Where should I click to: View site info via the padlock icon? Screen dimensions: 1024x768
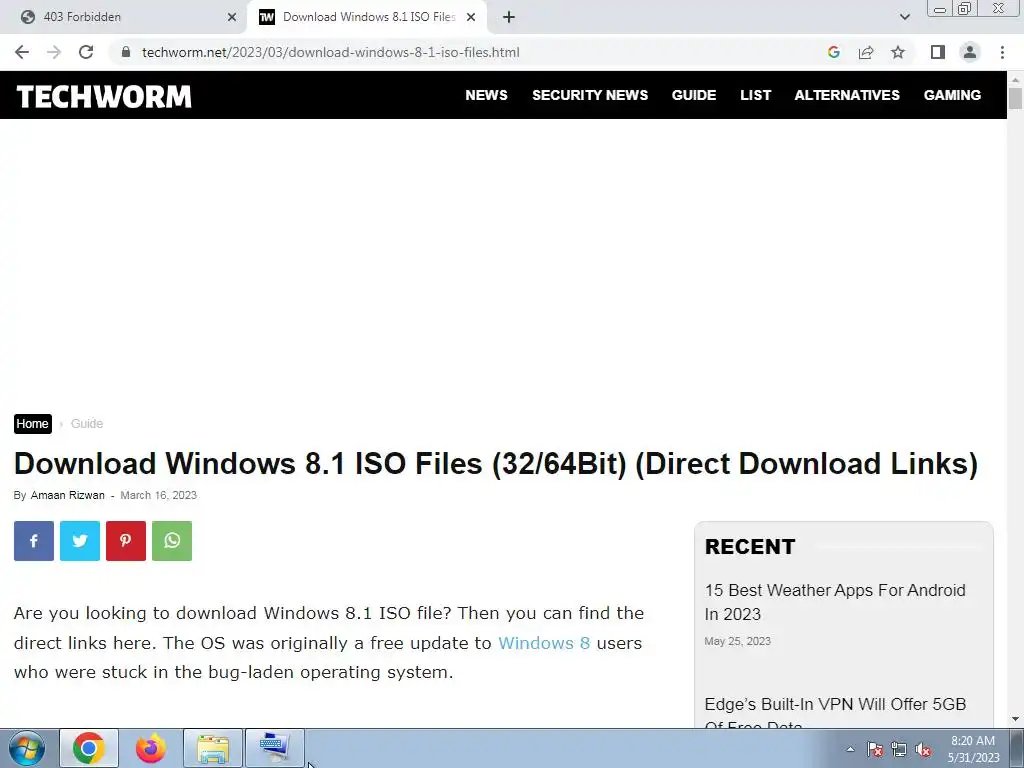(x=126, y=52)
